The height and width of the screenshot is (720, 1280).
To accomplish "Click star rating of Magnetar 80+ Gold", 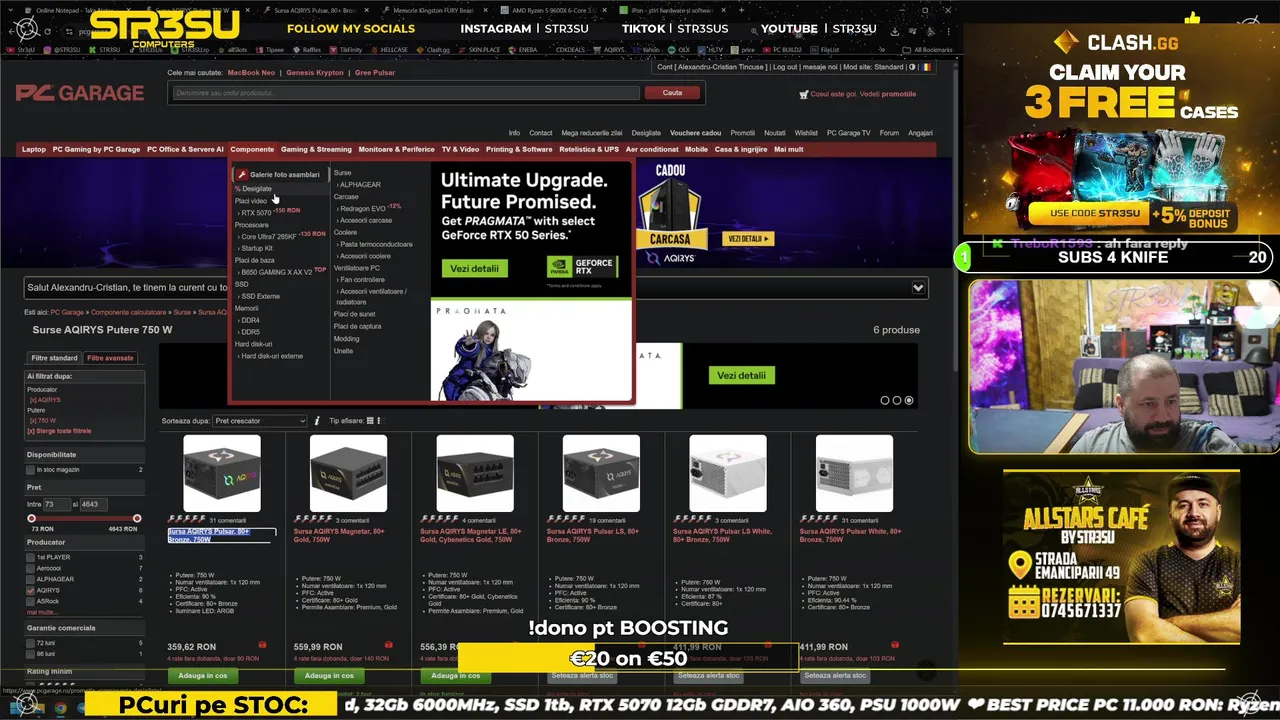I will coord(313,519).
